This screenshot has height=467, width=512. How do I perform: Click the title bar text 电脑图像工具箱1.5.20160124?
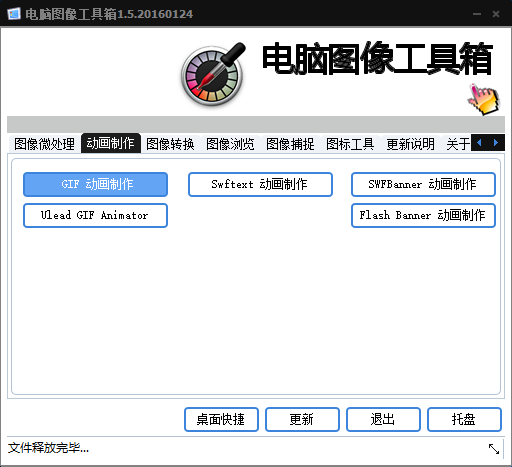[x=109, y=14]
